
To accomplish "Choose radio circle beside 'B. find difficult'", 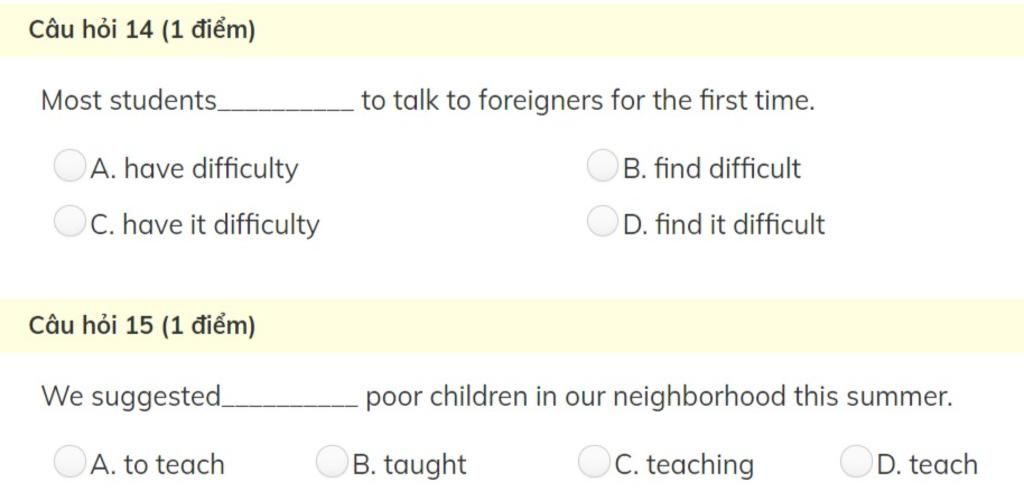I will (602, 166).
